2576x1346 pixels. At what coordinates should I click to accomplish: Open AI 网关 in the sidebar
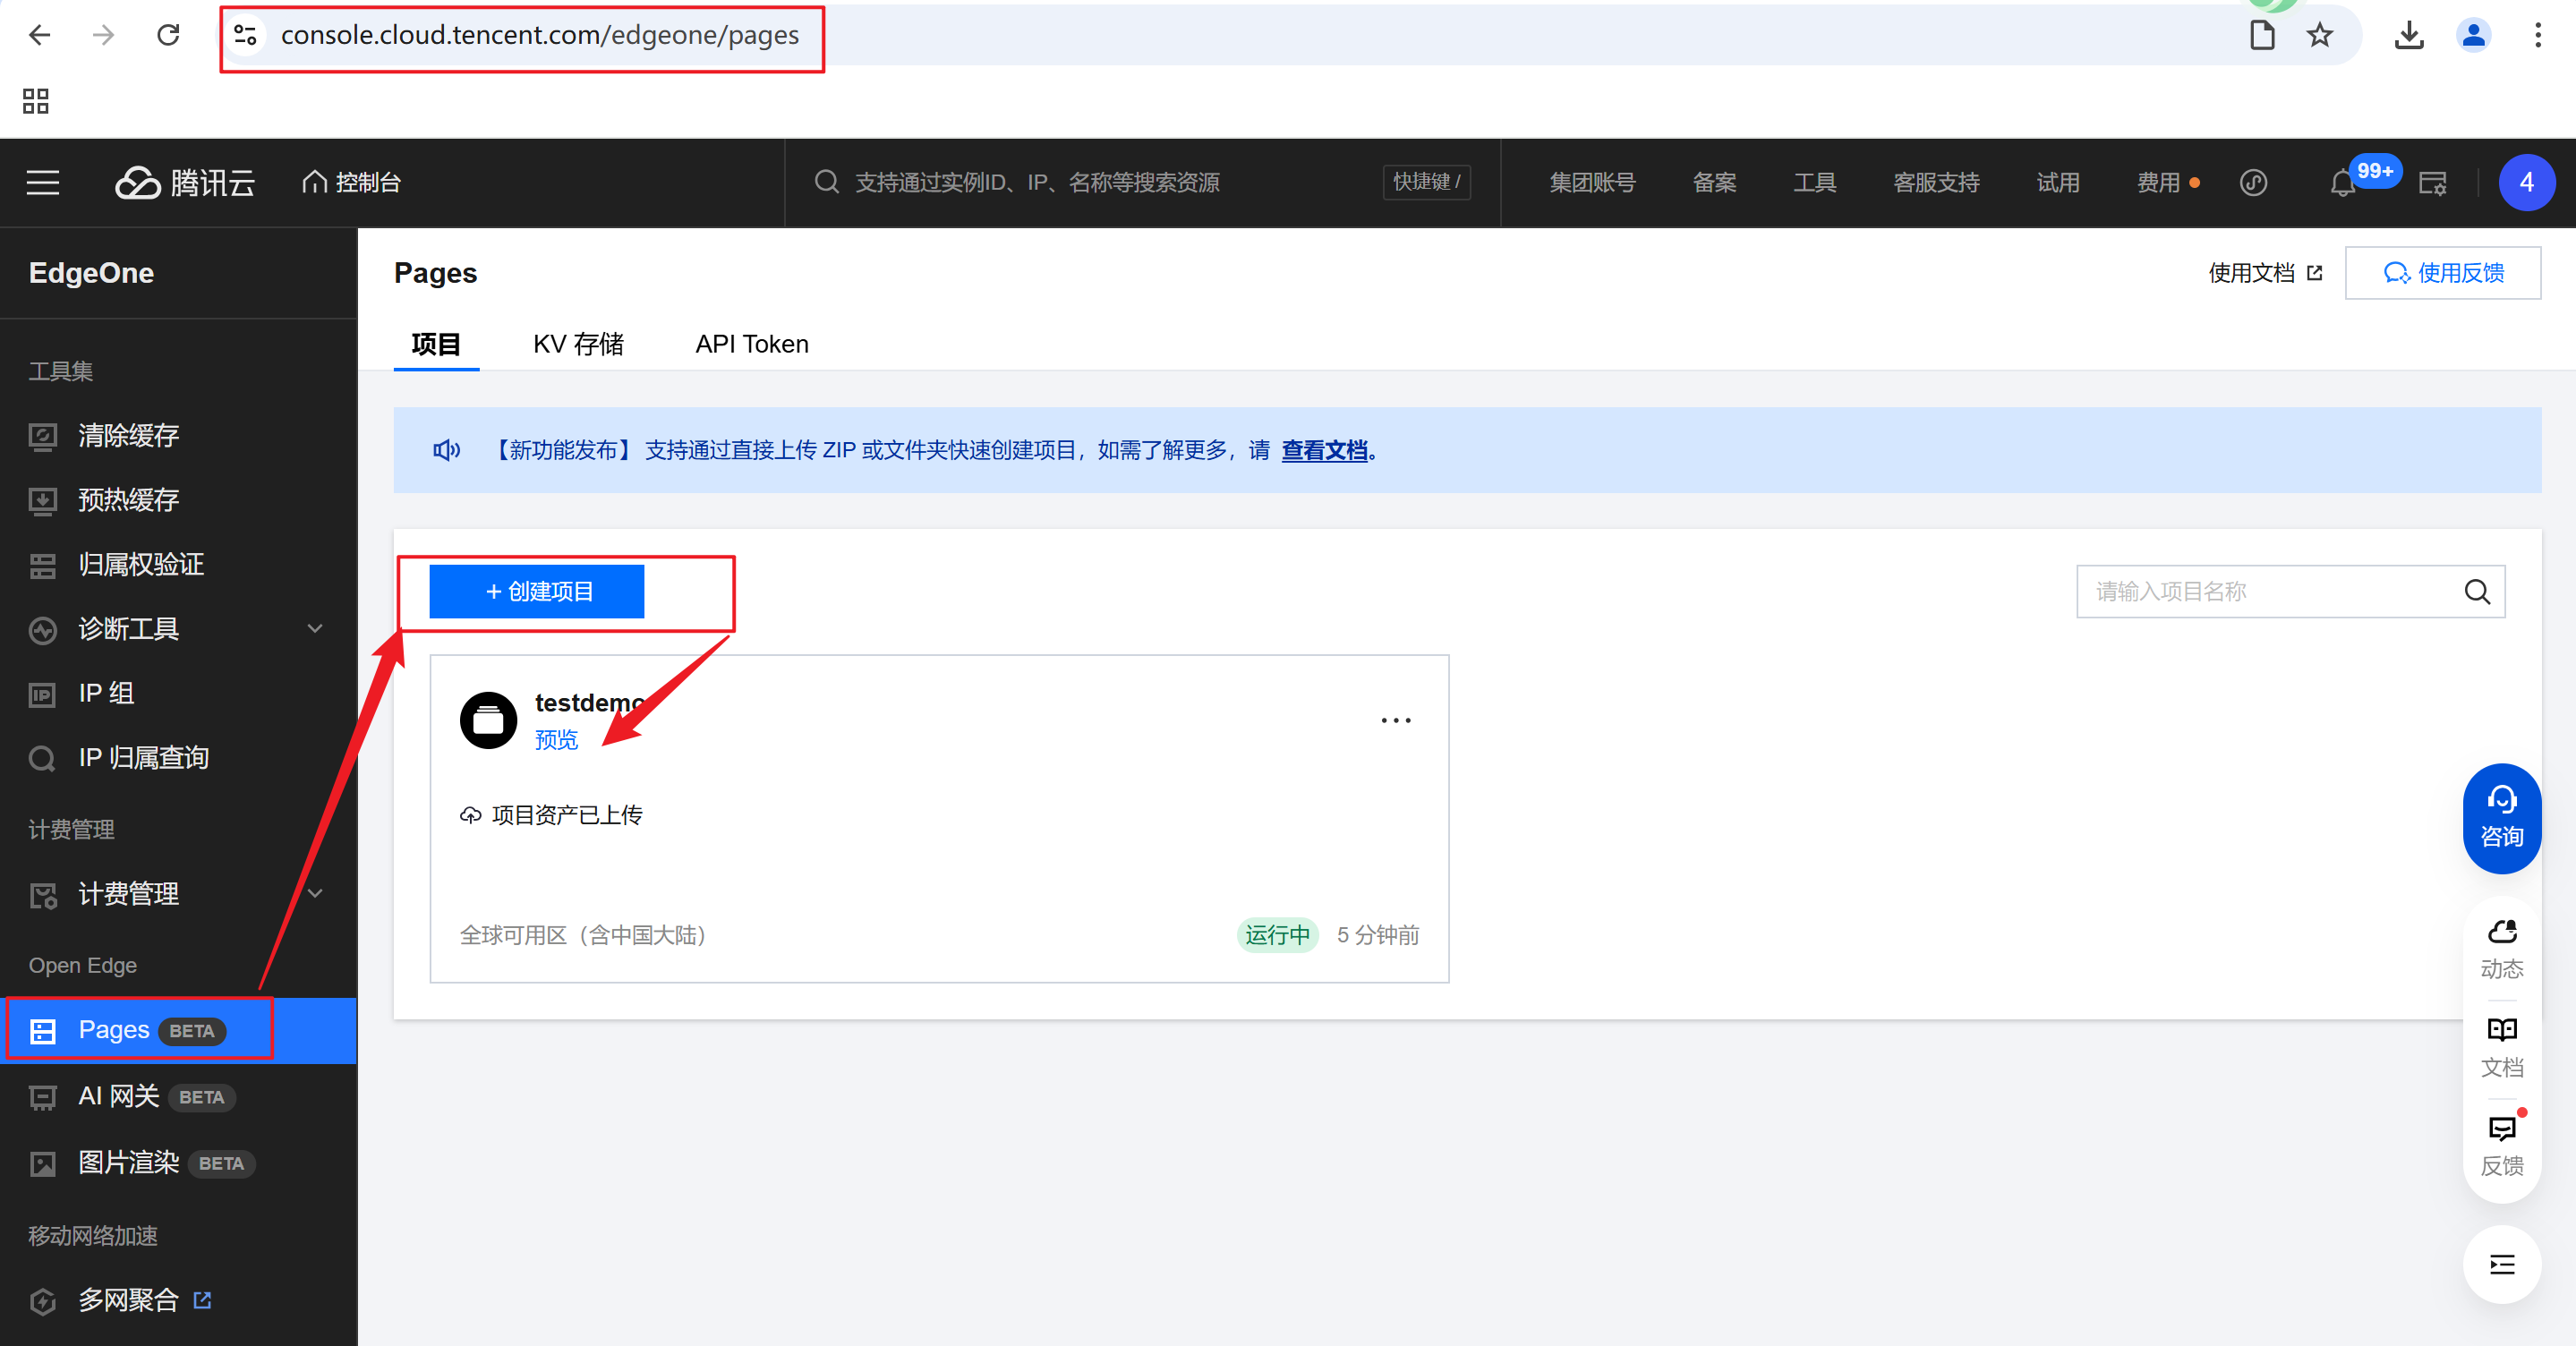[x=119, y=1097]
